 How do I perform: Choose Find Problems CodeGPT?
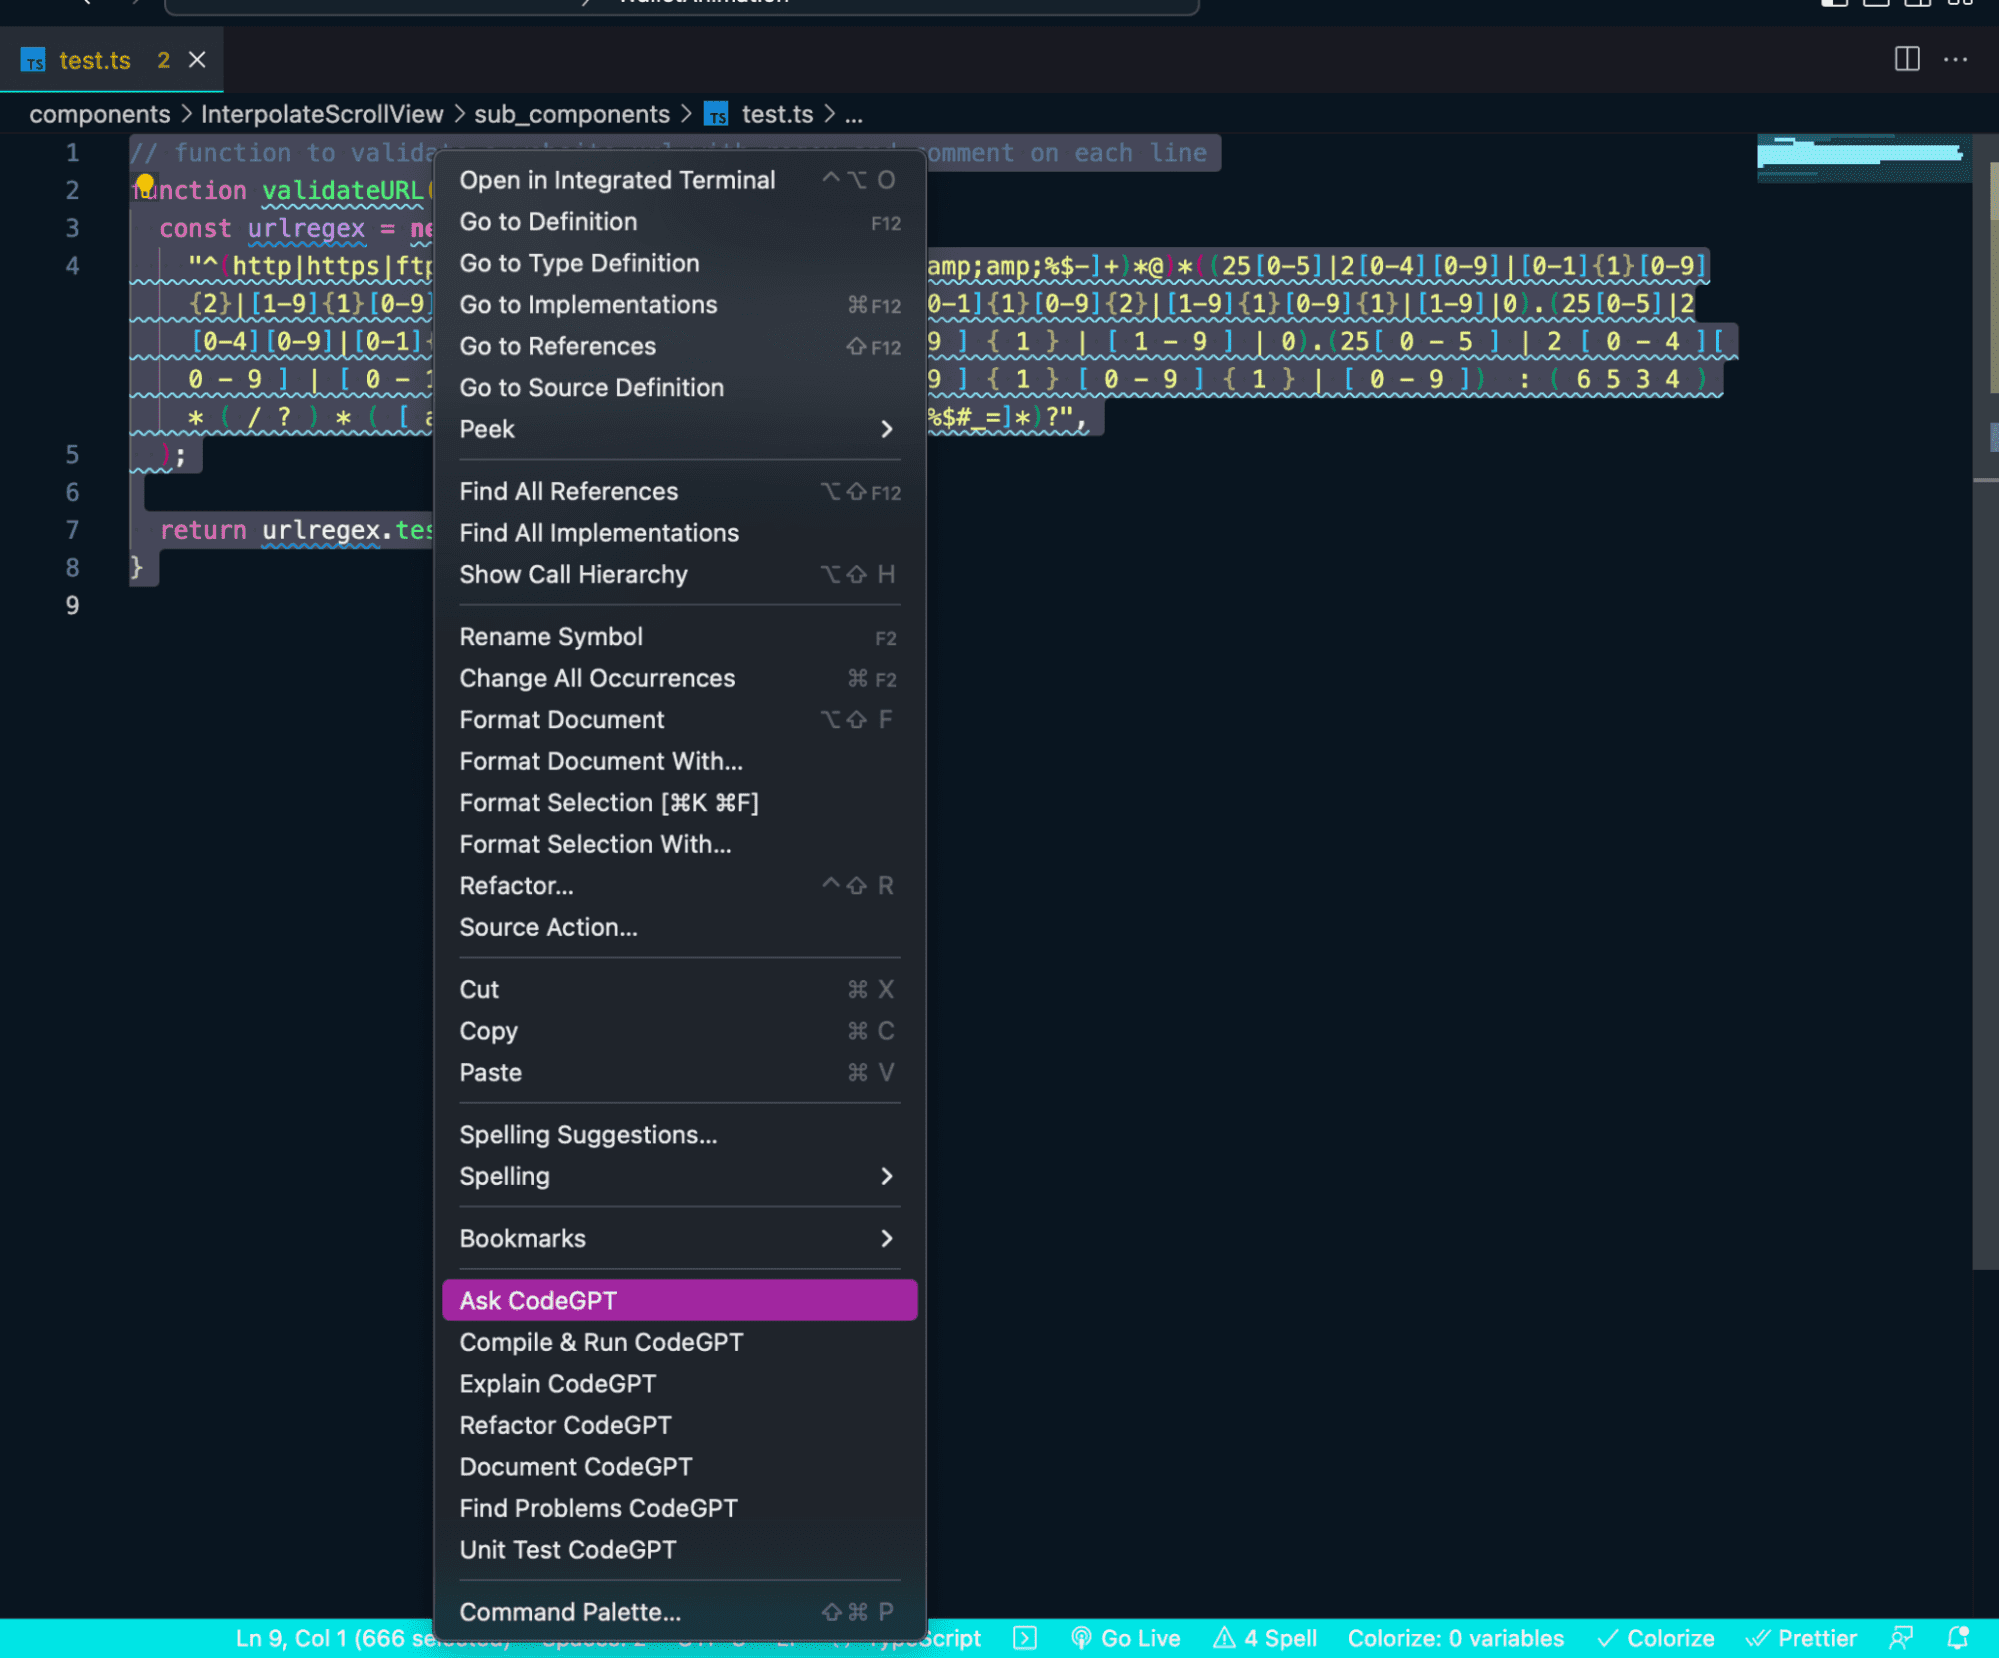point(679,1509)
